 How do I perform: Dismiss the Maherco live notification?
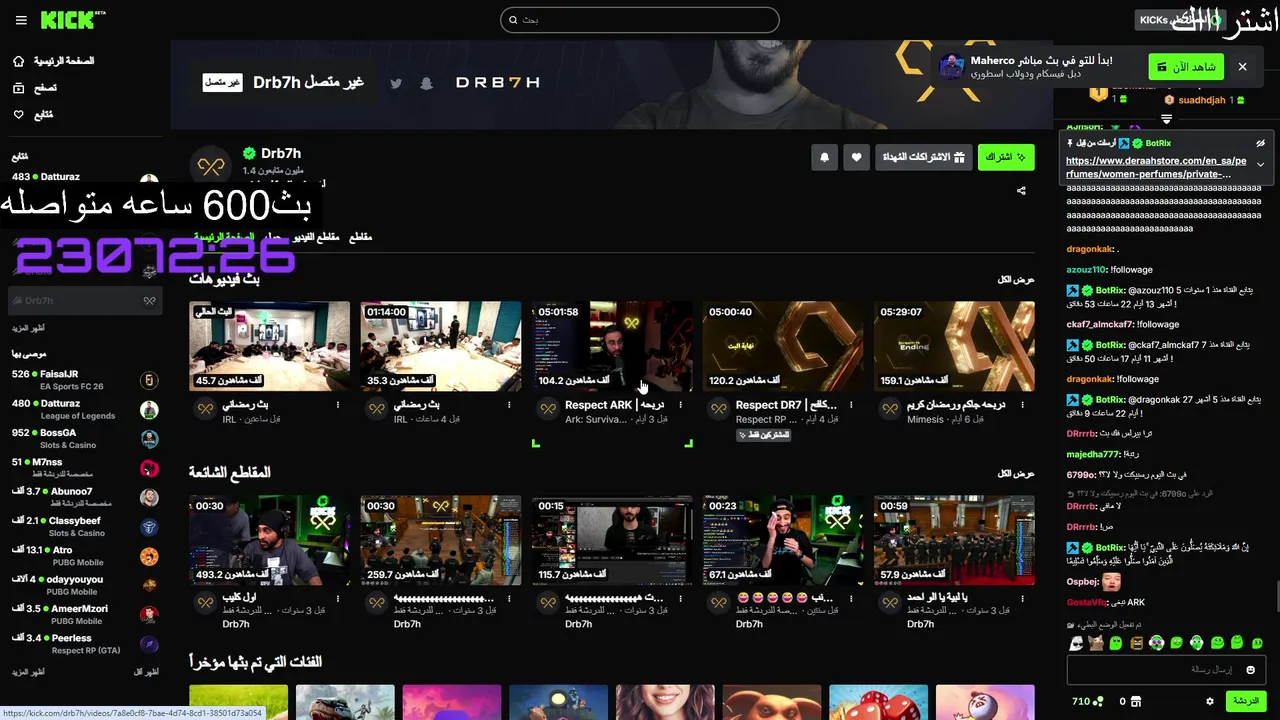(x=1243, y=67)
